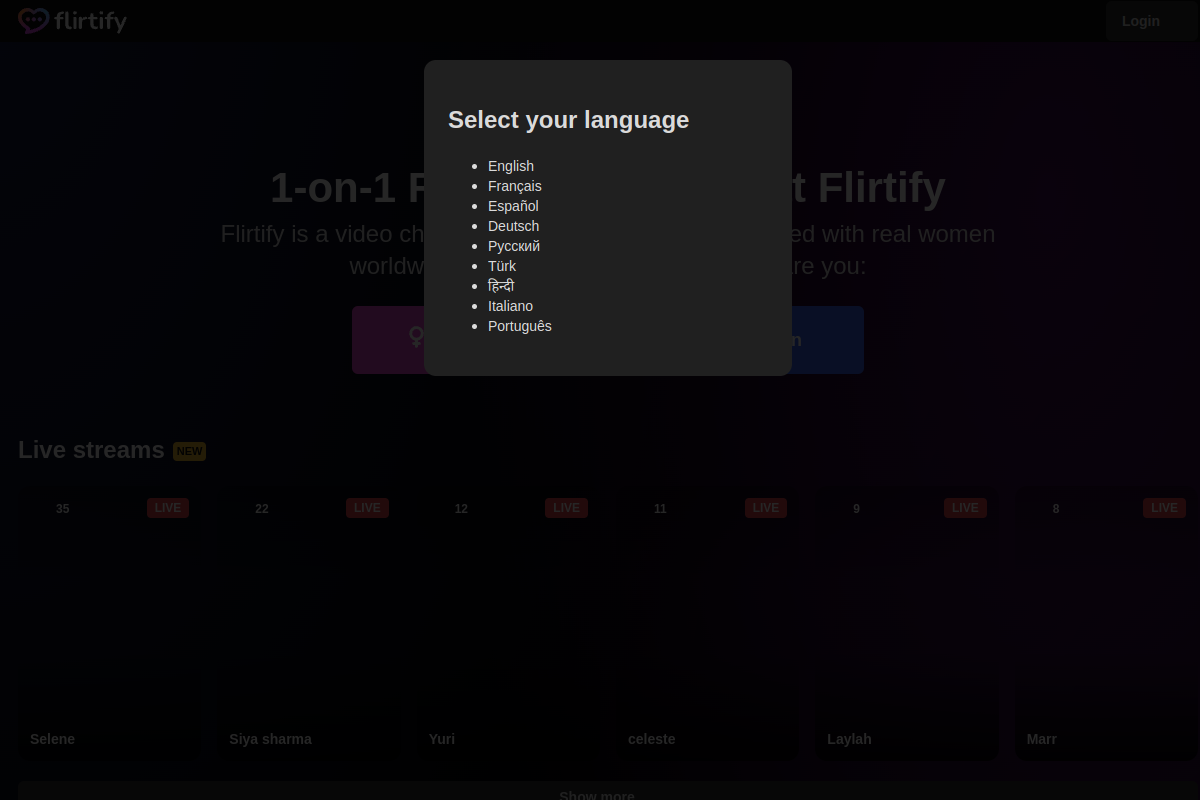Click the viewer count 11 on celeste's stream
The image size is (1200, 800).
click(660, 509)
